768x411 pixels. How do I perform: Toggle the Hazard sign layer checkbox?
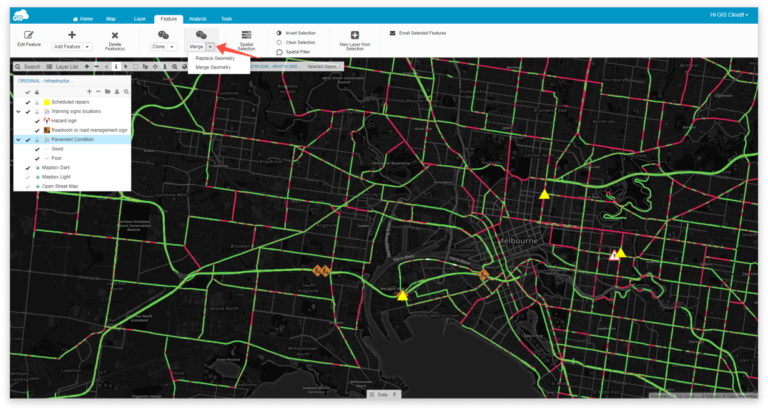pyautogui.click(x=37, y=121)
